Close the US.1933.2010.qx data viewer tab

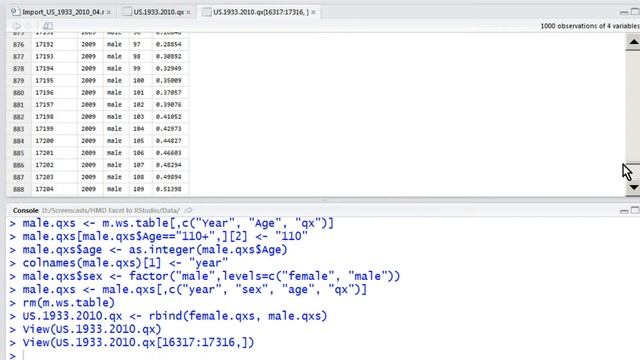188,13
